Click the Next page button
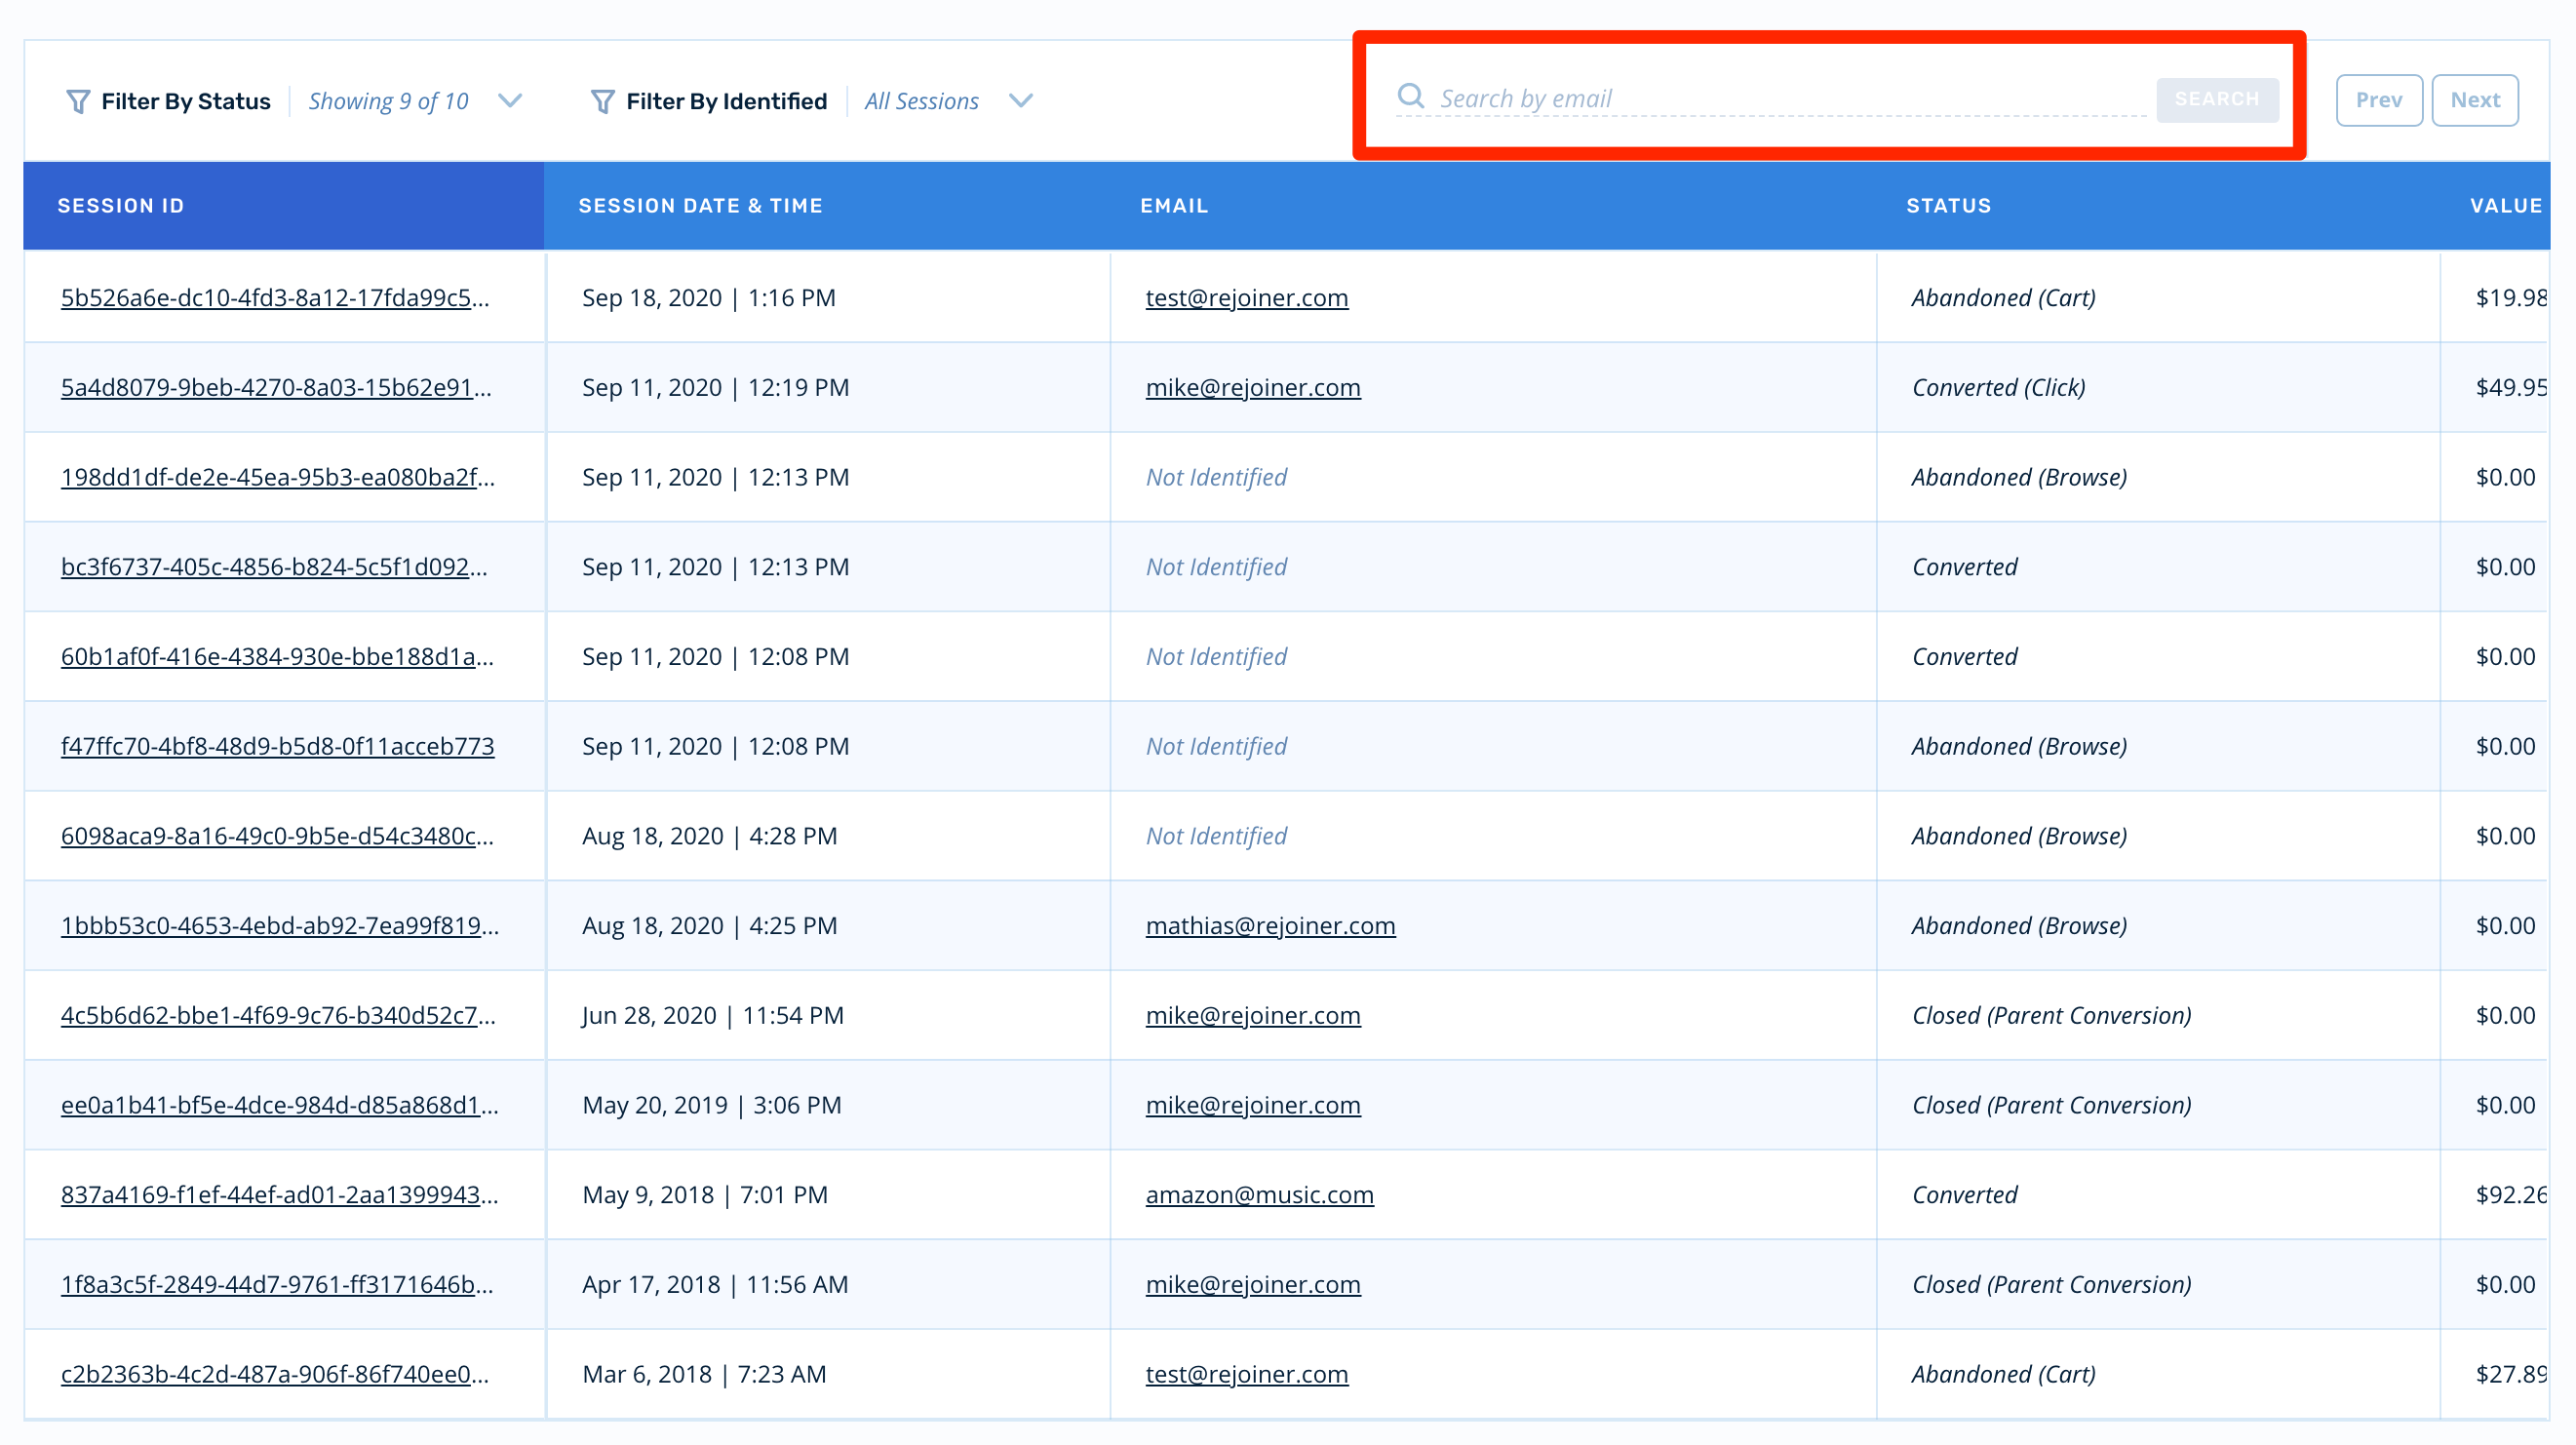Image resolution: width=2576 pixels, height=1445 pixels. point(2474,100)
